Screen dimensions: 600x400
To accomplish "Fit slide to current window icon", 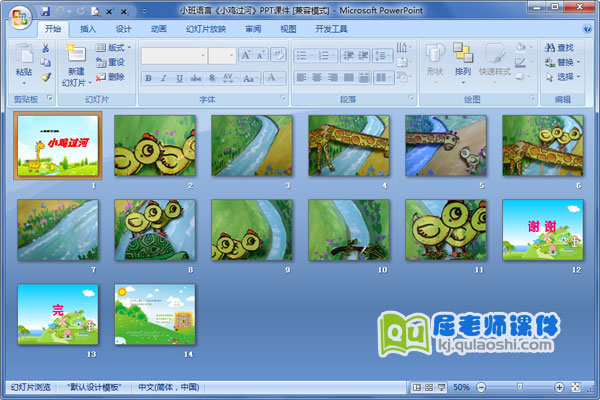I will (576, 387).
